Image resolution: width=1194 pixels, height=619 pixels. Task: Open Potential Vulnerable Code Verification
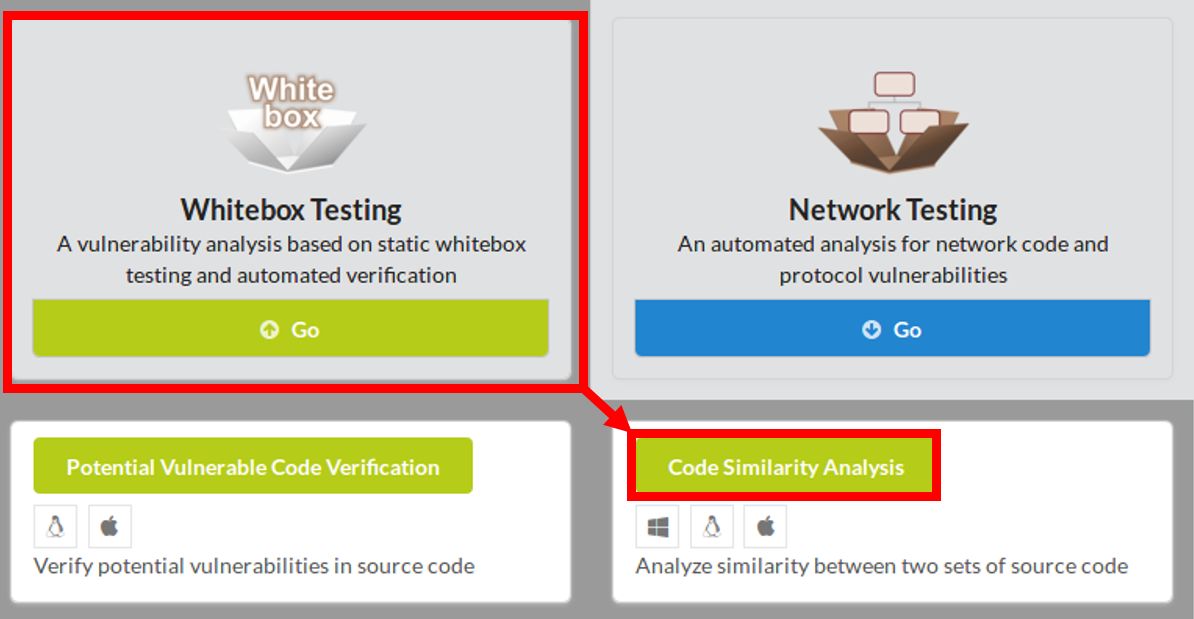(x=253, y=467)
